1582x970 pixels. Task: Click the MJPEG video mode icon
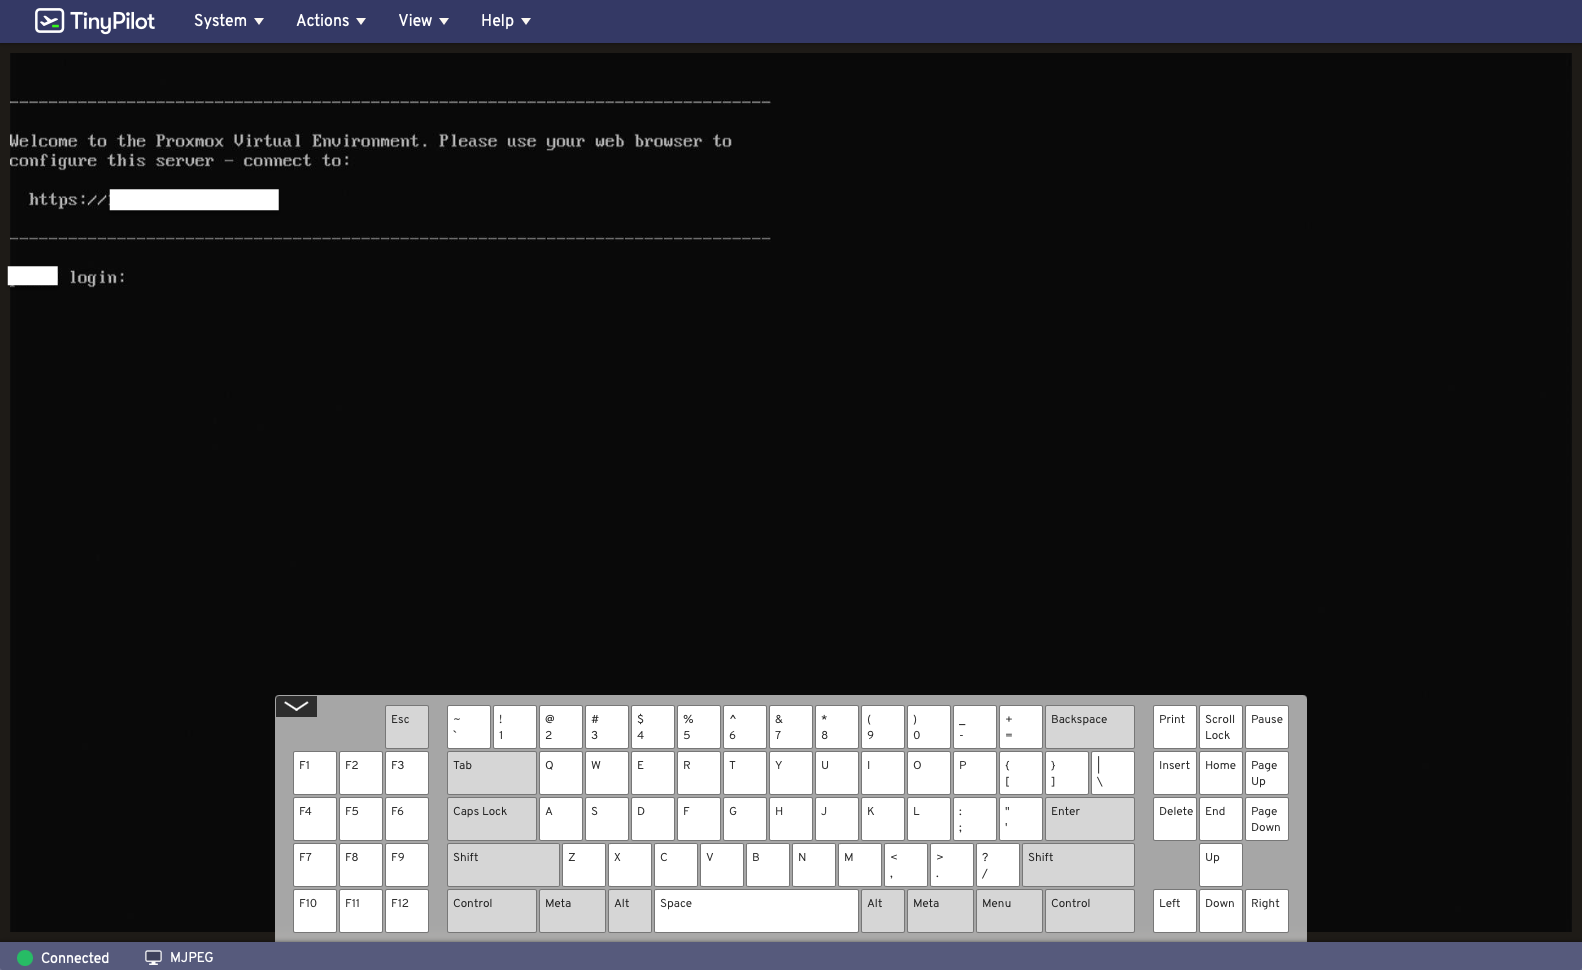point(153,958)
